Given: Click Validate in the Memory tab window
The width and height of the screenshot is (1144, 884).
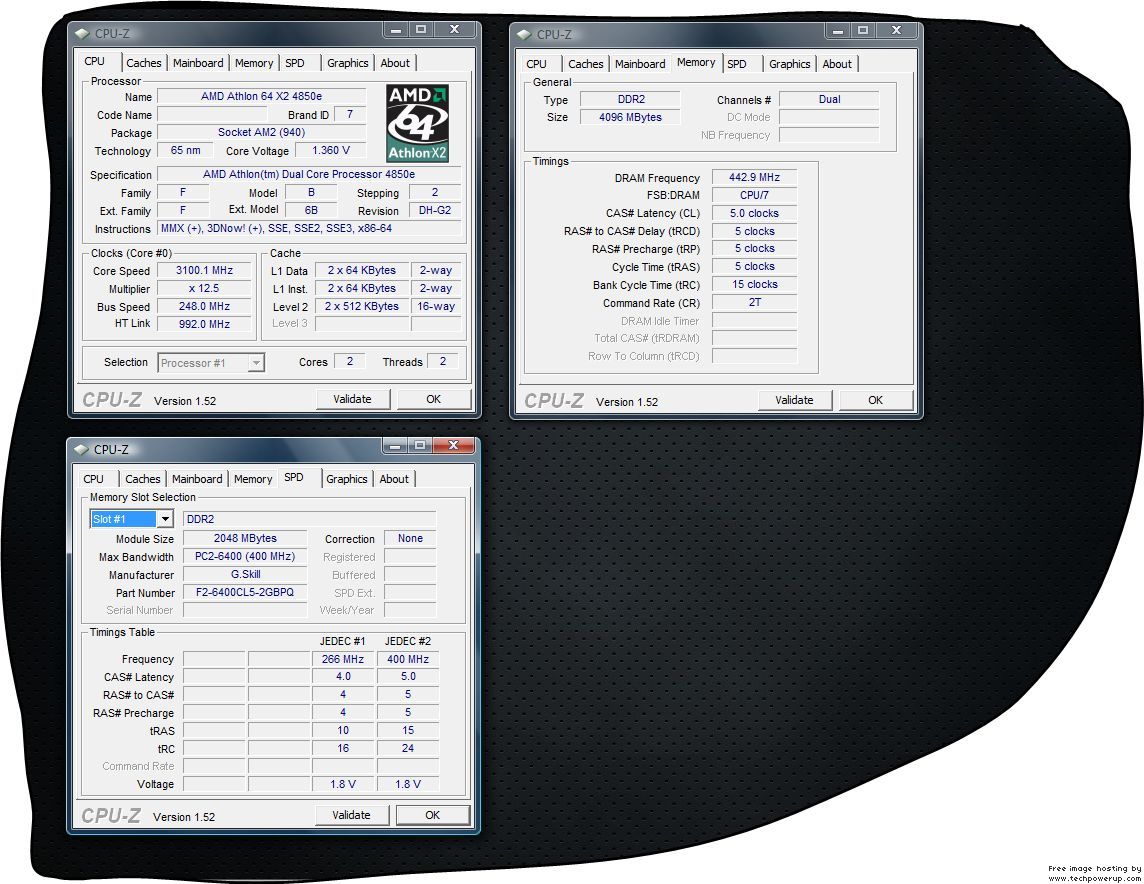Looking at the screenshot, I should coord(795,400).
